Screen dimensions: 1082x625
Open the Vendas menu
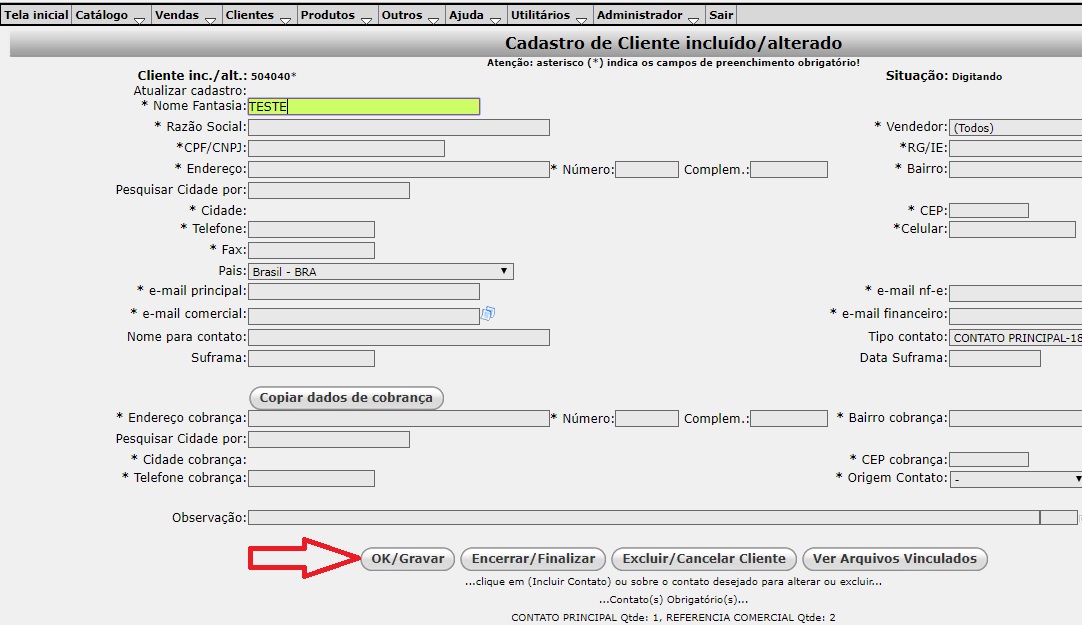coord(185,15)
